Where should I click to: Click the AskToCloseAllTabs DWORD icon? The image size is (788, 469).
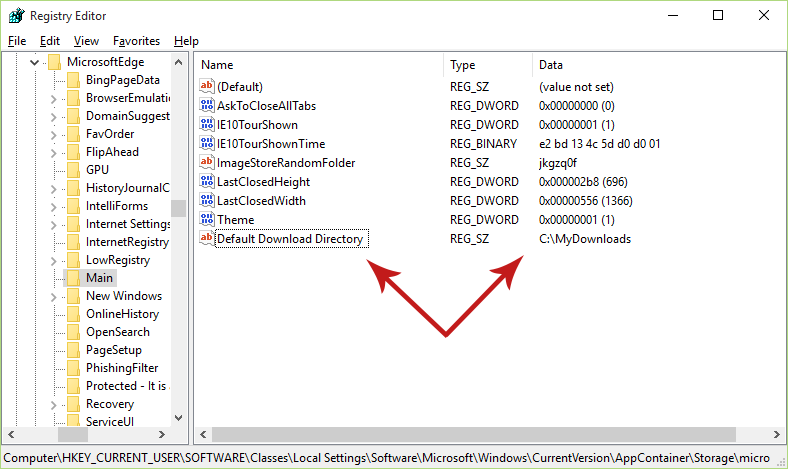tap(207, 105)
